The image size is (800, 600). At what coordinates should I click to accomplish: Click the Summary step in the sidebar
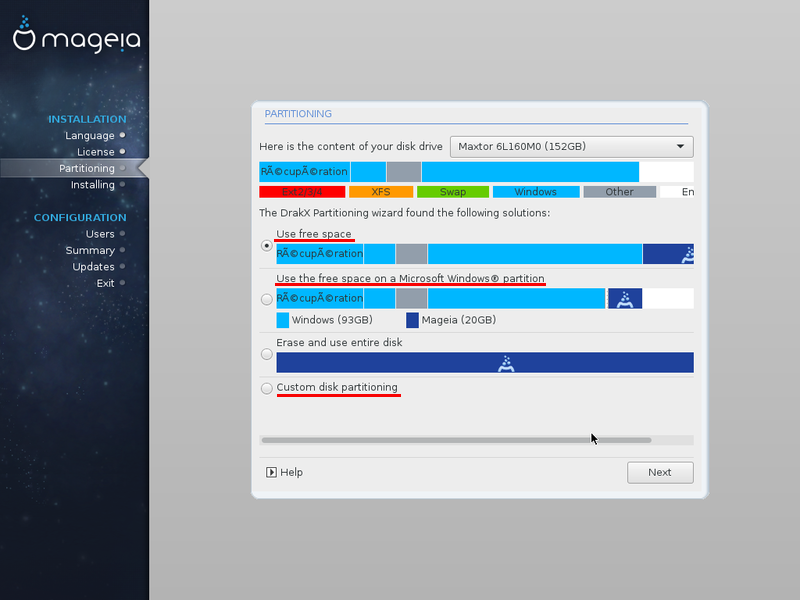point(90,251)
